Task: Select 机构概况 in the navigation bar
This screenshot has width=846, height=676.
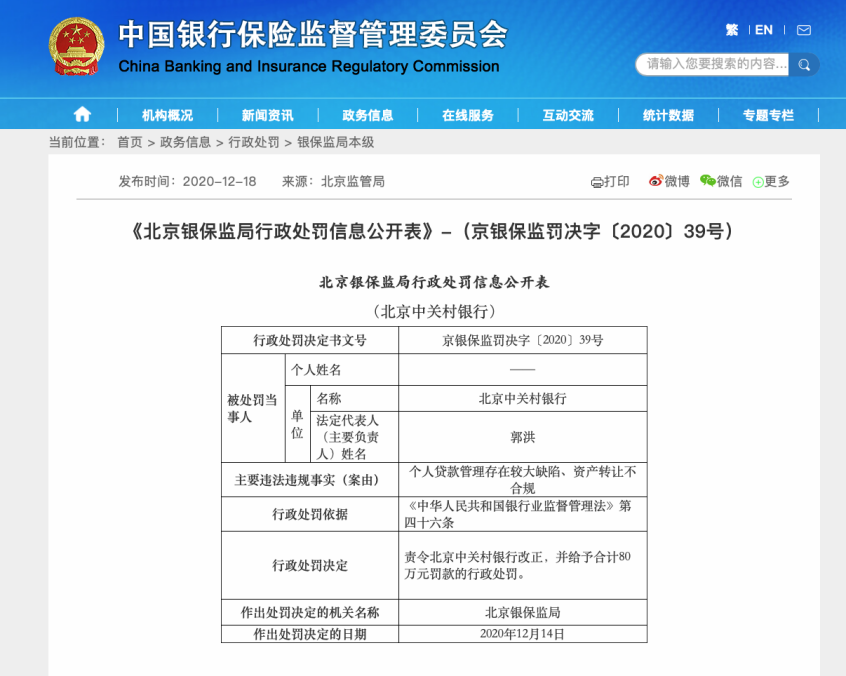Action: point(167,114)
